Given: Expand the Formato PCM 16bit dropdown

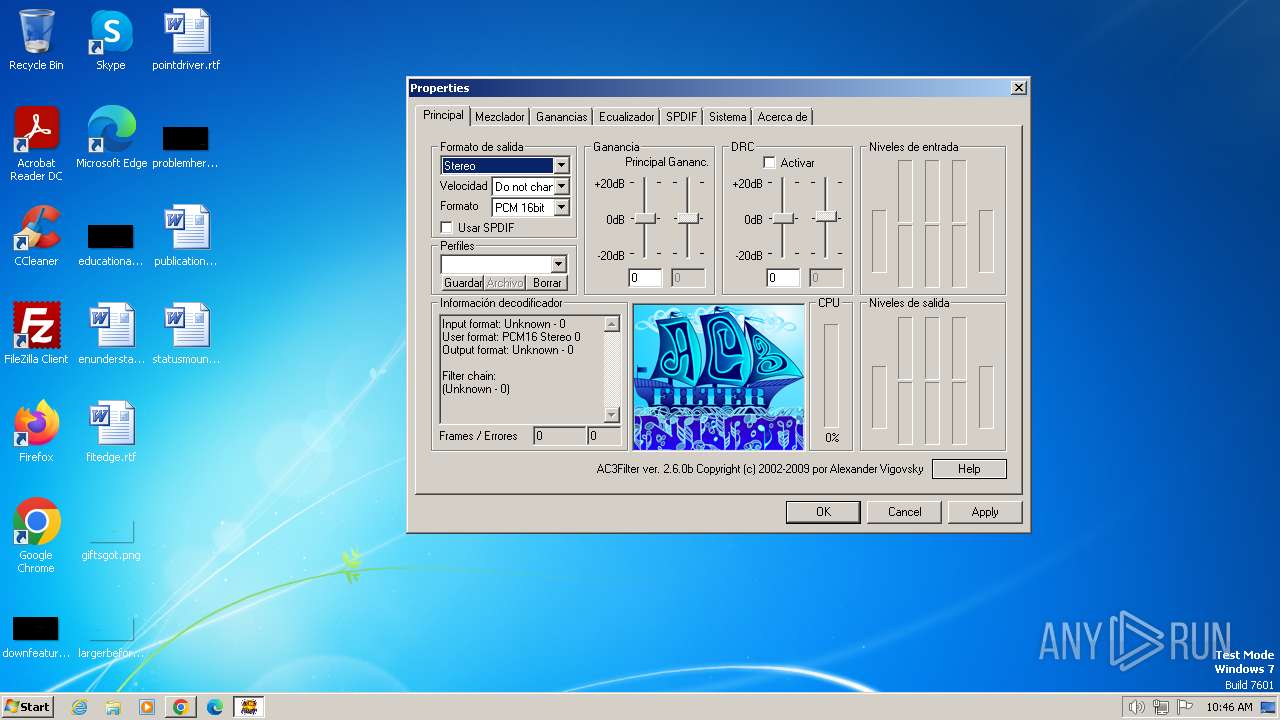Looking at the screenshot, I should point(561,208).
